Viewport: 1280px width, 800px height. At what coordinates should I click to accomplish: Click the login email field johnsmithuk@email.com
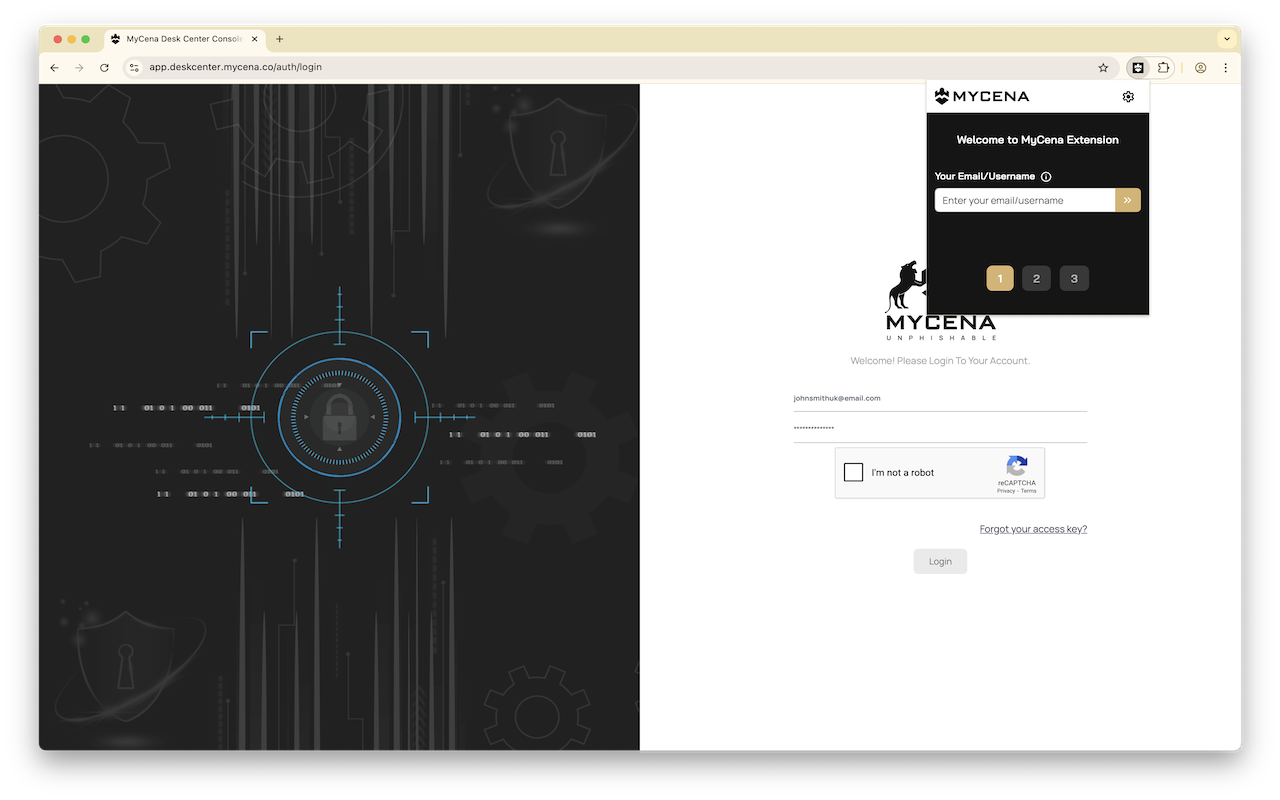click(x=940, y=398)
